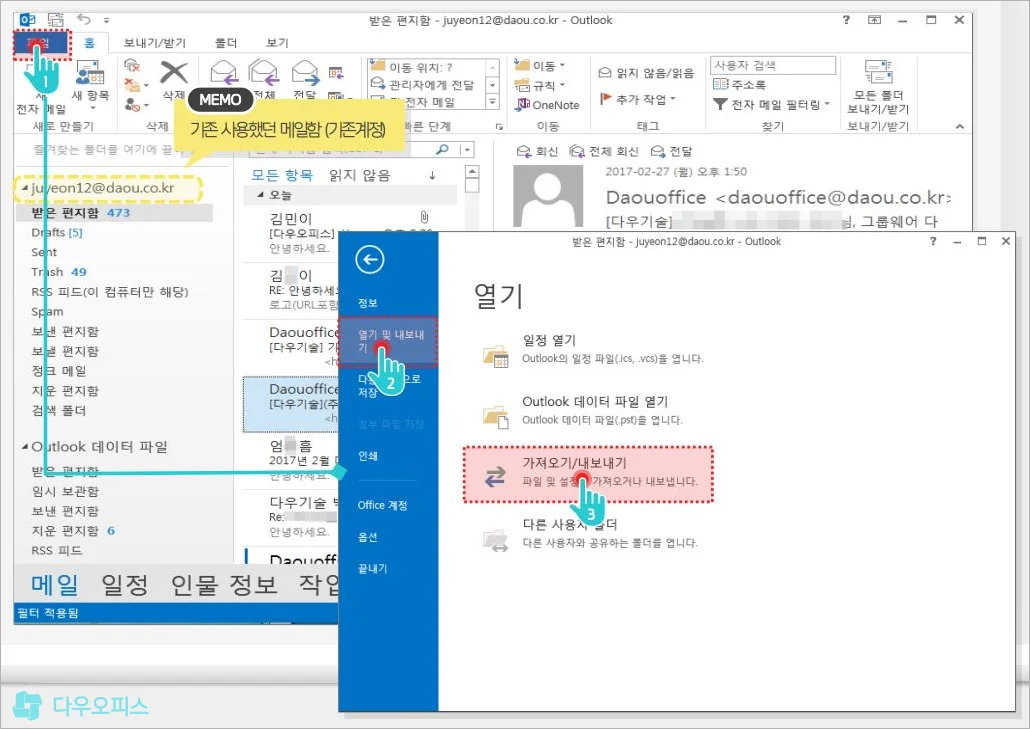The image size is (1030, 729).
Task: Open the 김민이 message with attachment
Action: [x=351, y=232]
